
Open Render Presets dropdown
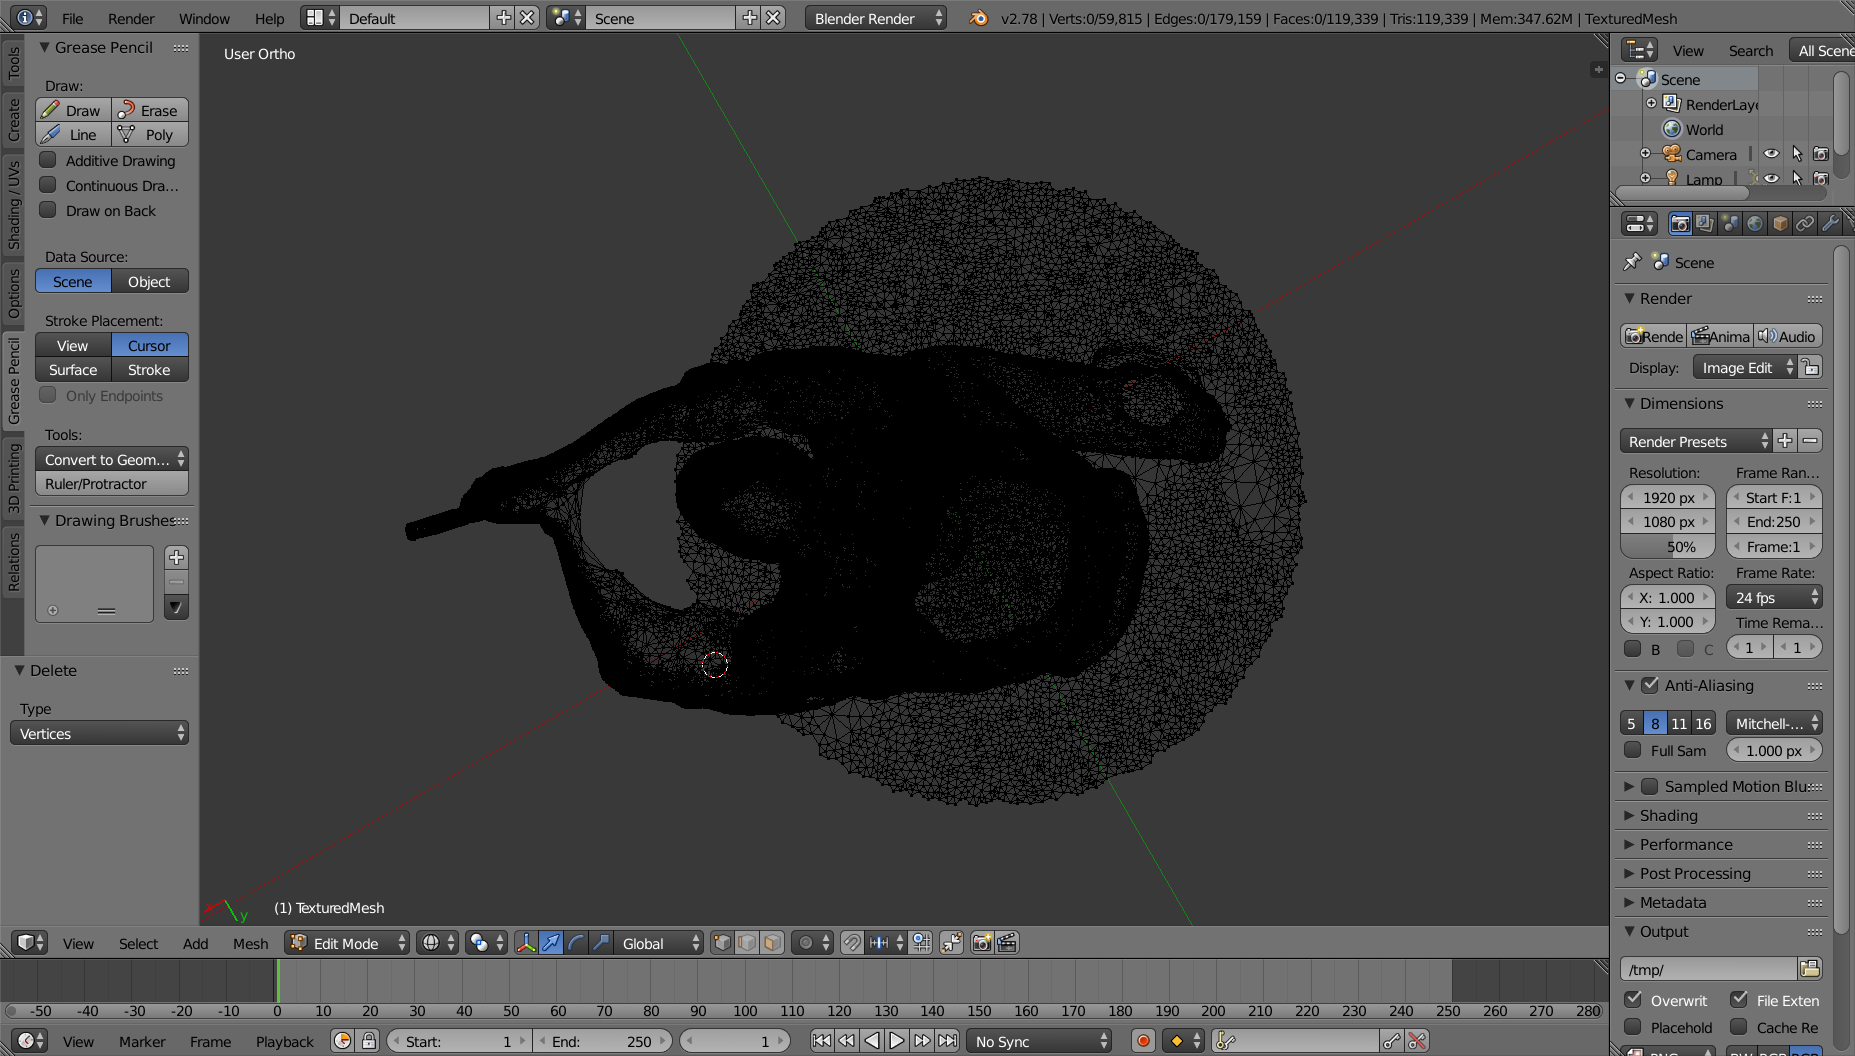click(x=1696, y=441)
